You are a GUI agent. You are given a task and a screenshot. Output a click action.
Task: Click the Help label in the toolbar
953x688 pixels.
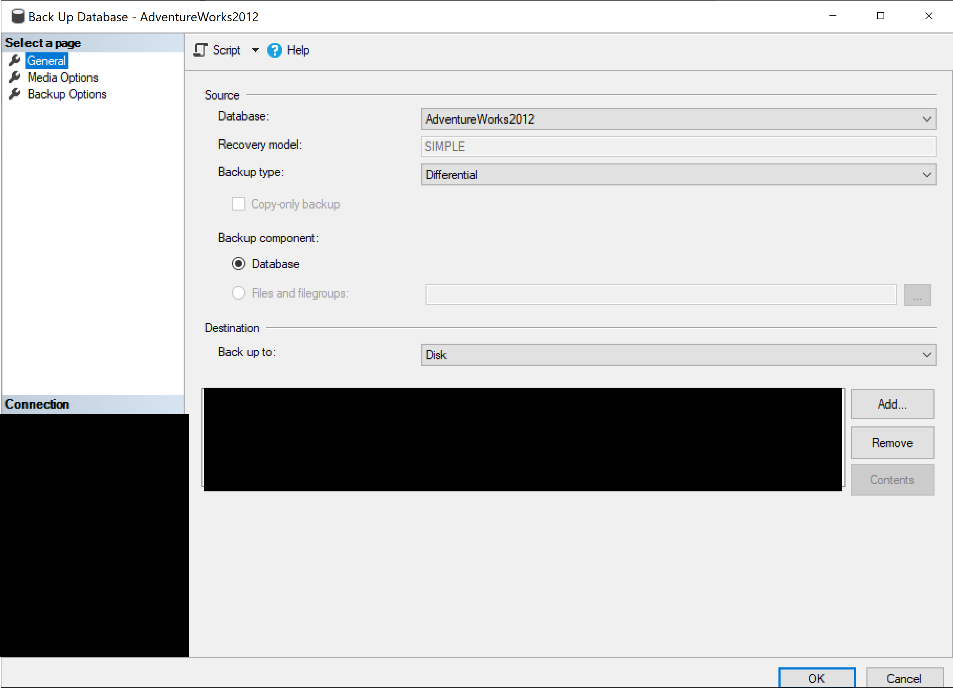(x=298, y=50)
